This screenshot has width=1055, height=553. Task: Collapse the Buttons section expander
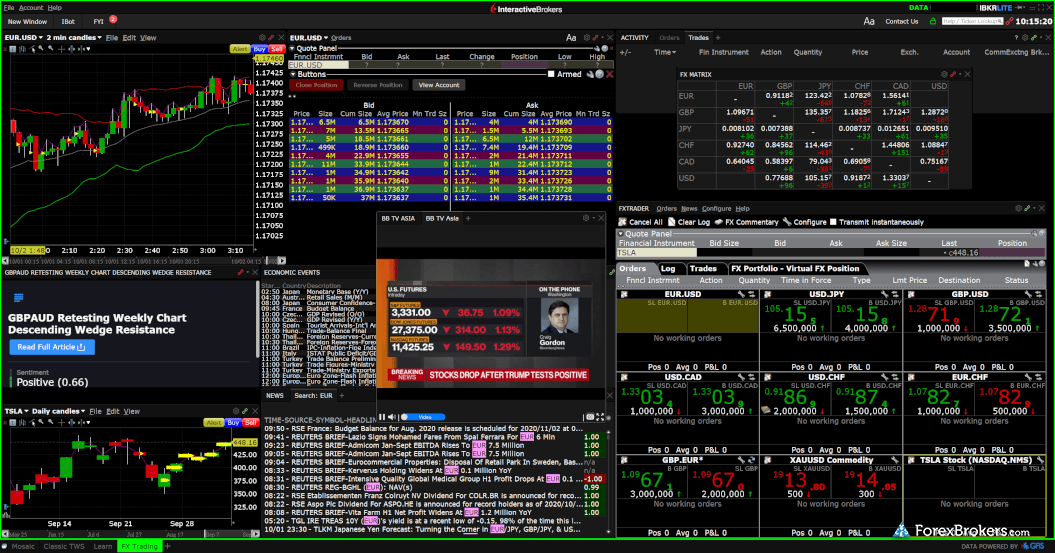pyautogui.click(x=293, y=74)
